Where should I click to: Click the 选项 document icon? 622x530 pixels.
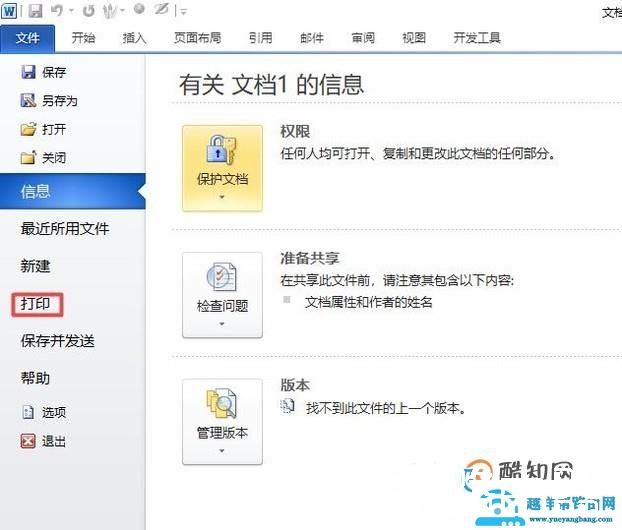[x=28, y=412]
